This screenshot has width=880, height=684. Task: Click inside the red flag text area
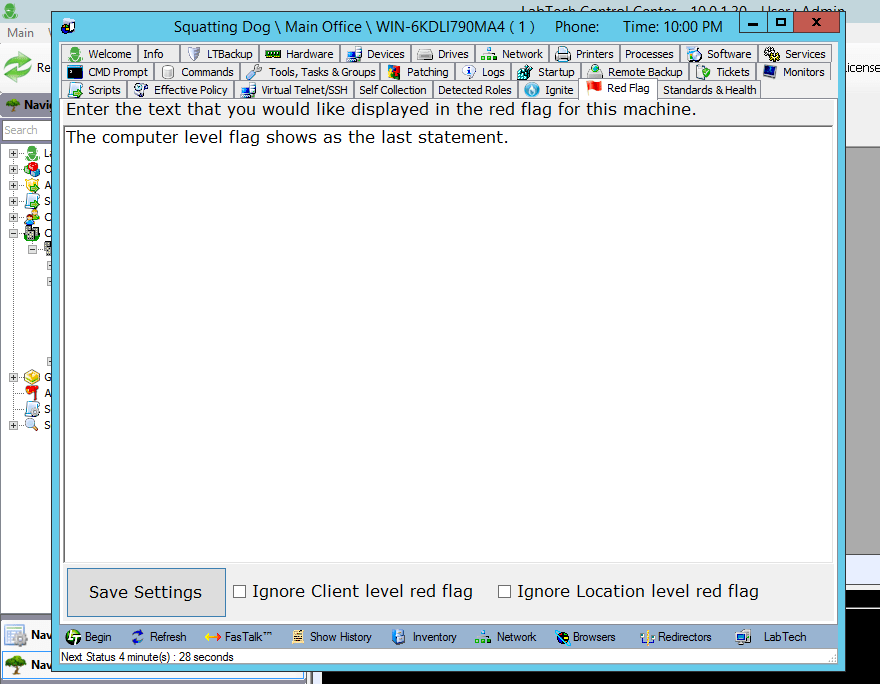point(448,345)
